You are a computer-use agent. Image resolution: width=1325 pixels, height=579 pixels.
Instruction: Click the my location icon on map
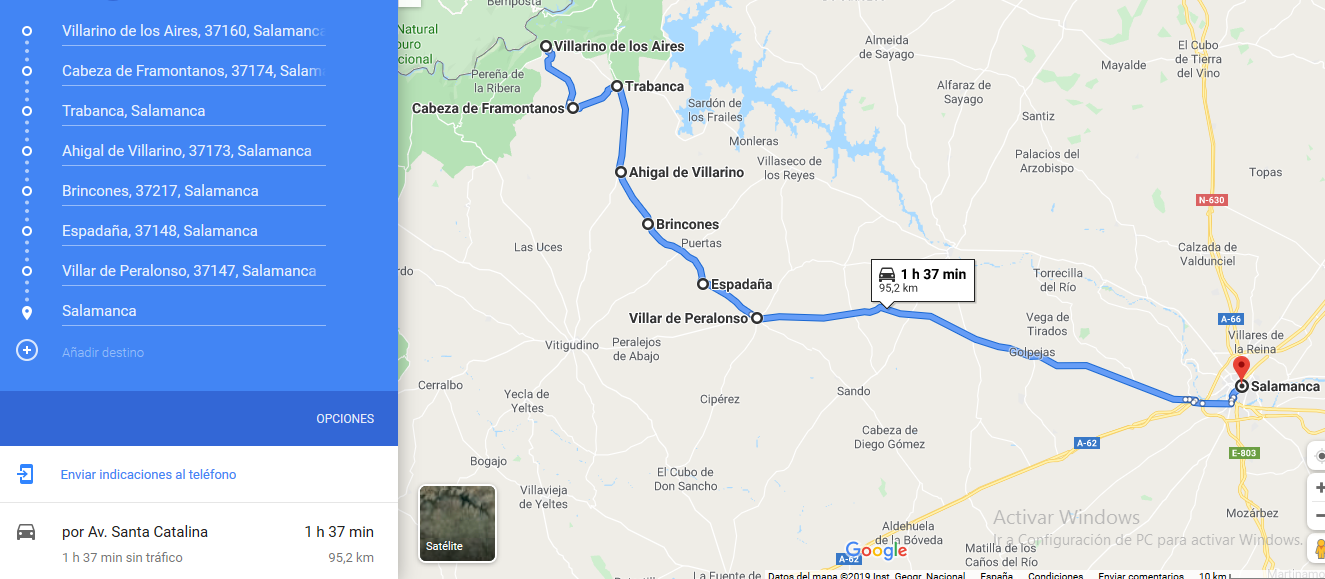[1319, 455]
